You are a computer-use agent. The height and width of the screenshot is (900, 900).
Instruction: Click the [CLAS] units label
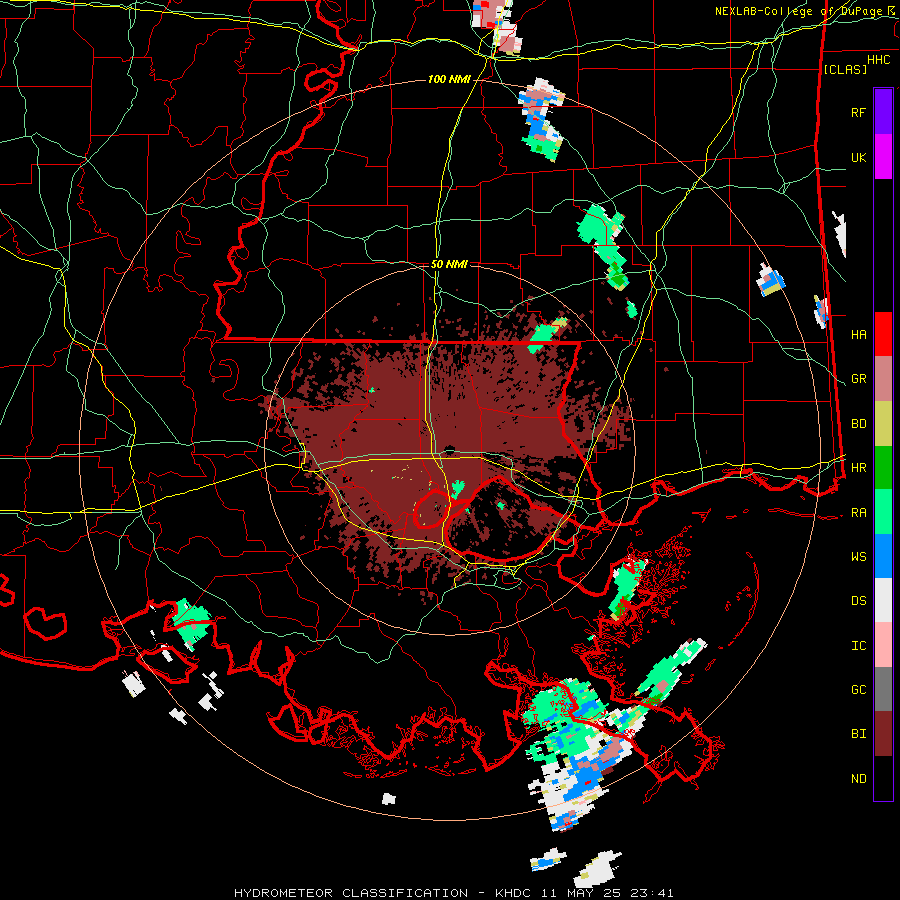pos(845,69)
